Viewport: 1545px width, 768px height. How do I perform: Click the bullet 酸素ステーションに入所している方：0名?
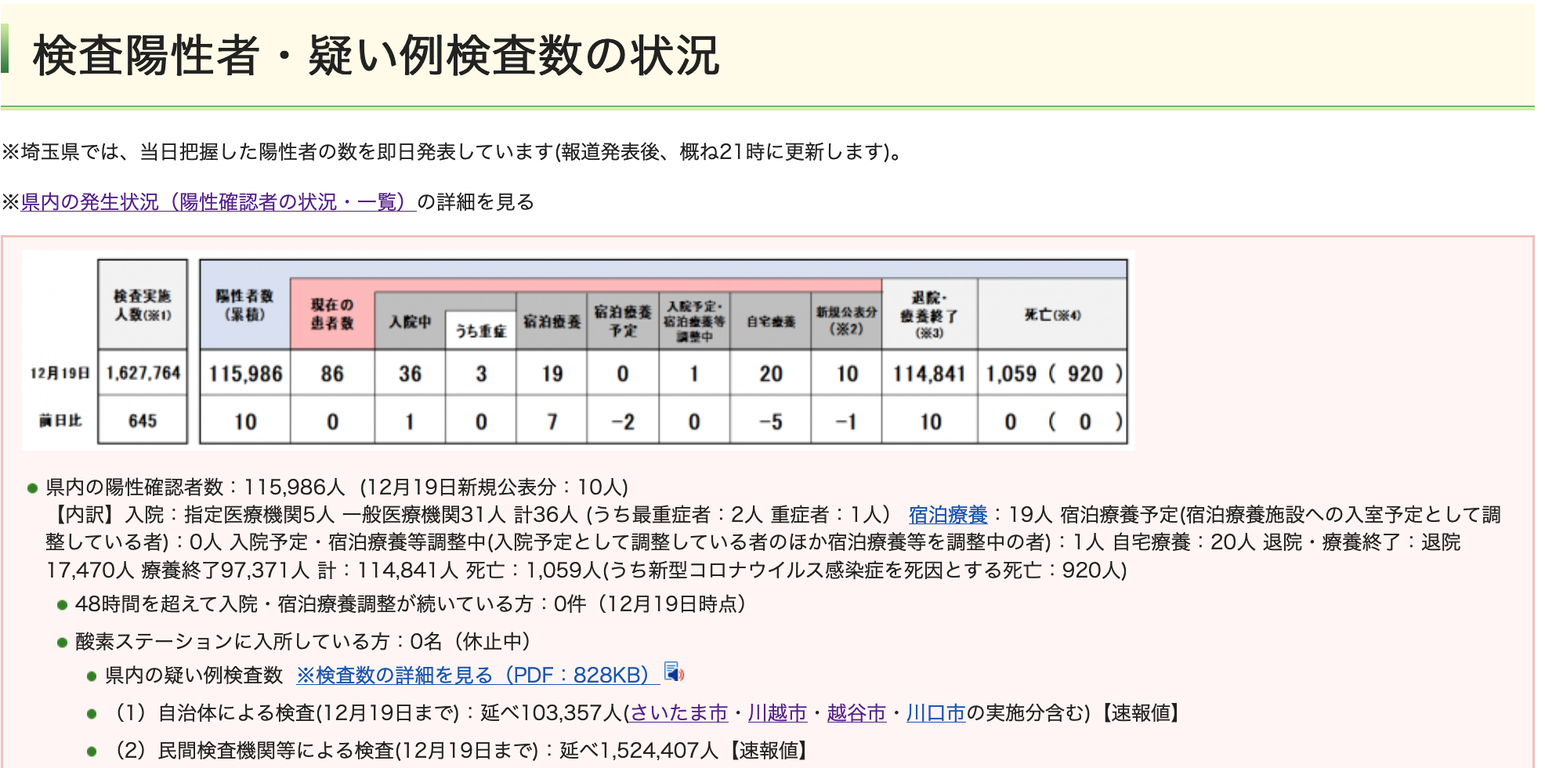[x=302, y=641]
